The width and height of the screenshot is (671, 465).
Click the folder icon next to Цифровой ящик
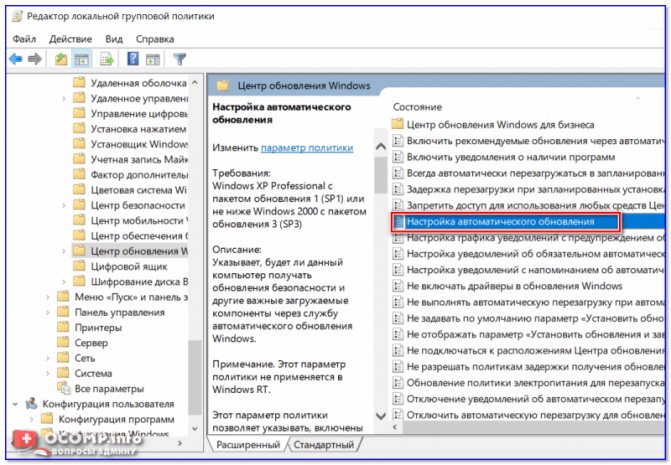click(x=79, y=266)
